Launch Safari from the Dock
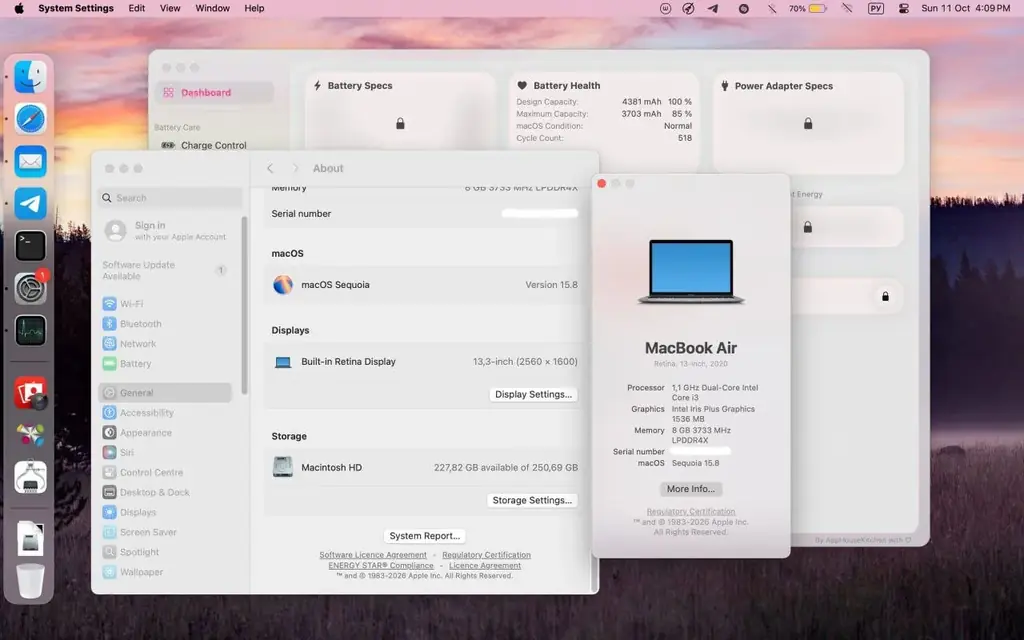The image size is (1024, 640). (x=30, y=119)
